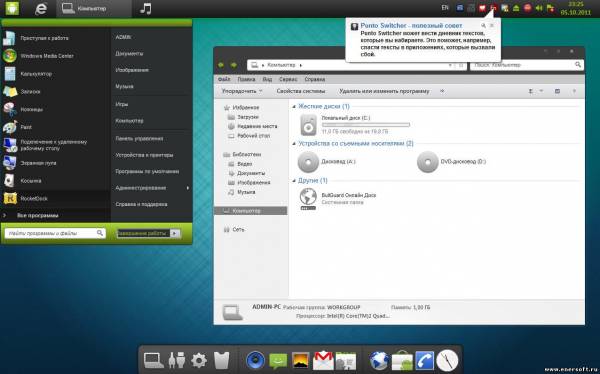The width and height of the screenshot is (600, 374).
Task: Click the Компьютер taskbar button
Action: click(94, 8)
